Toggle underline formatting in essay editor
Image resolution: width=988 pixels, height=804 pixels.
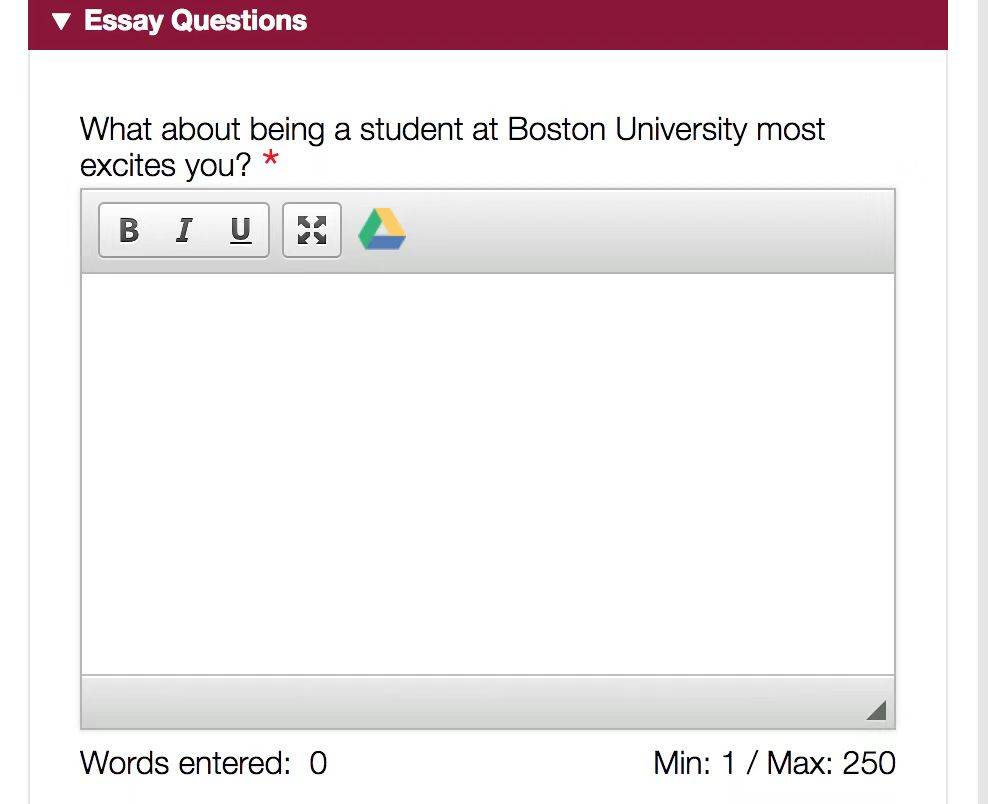(x=240, y=230)
